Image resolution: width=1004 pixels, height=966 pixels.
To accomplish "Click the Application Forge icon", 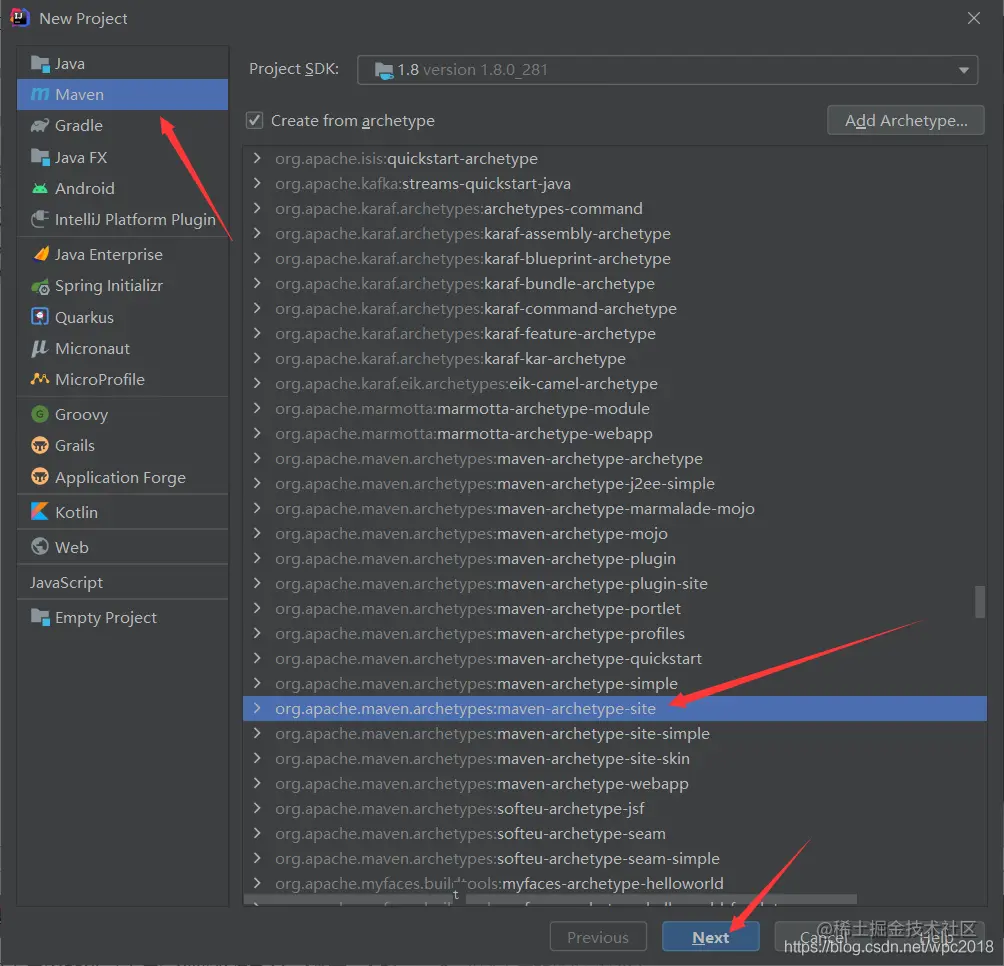I will (40, 477).
